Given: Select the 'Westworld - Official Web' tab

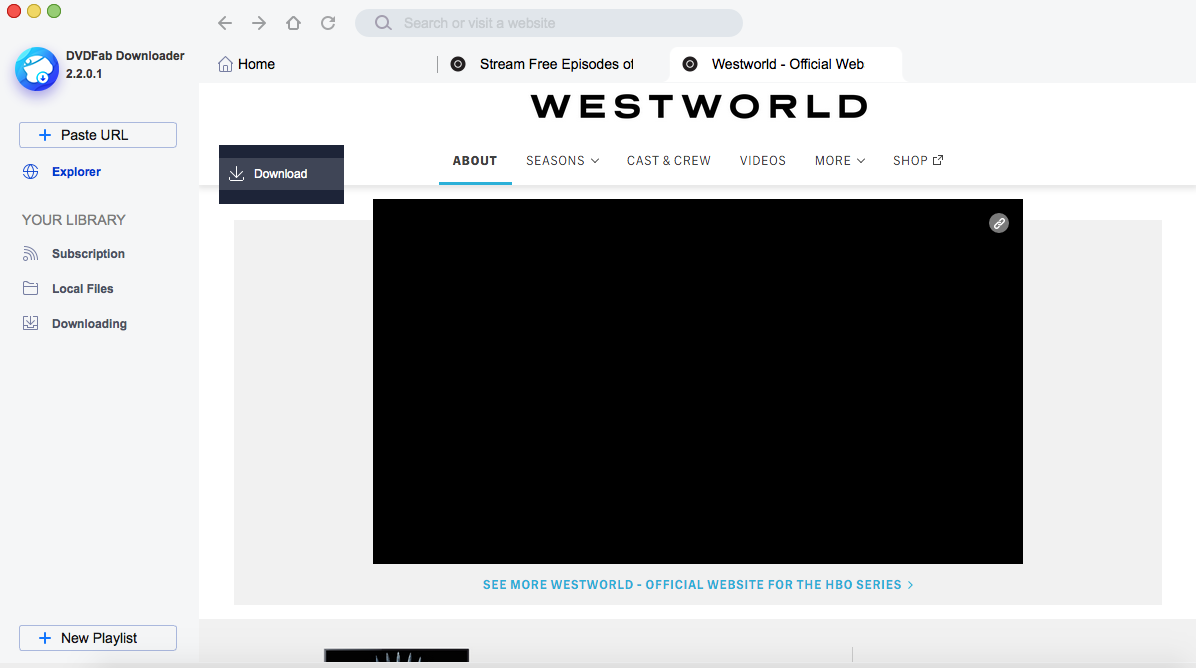Looking at the screenshot, I should 786,64.
